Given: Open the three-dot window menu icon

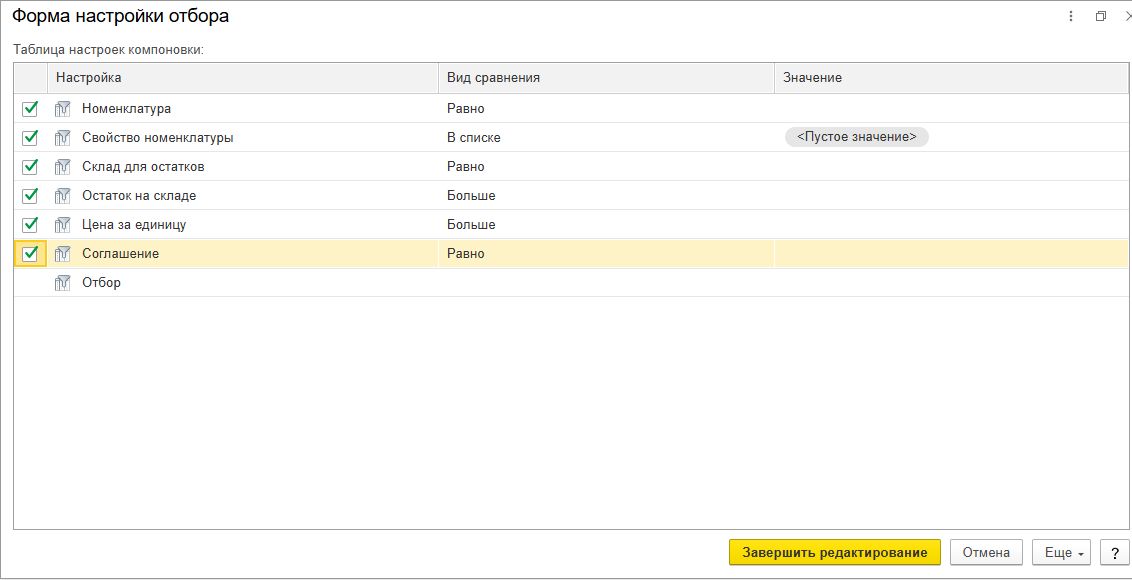Looking at the screenshot, I should 1071,17.
